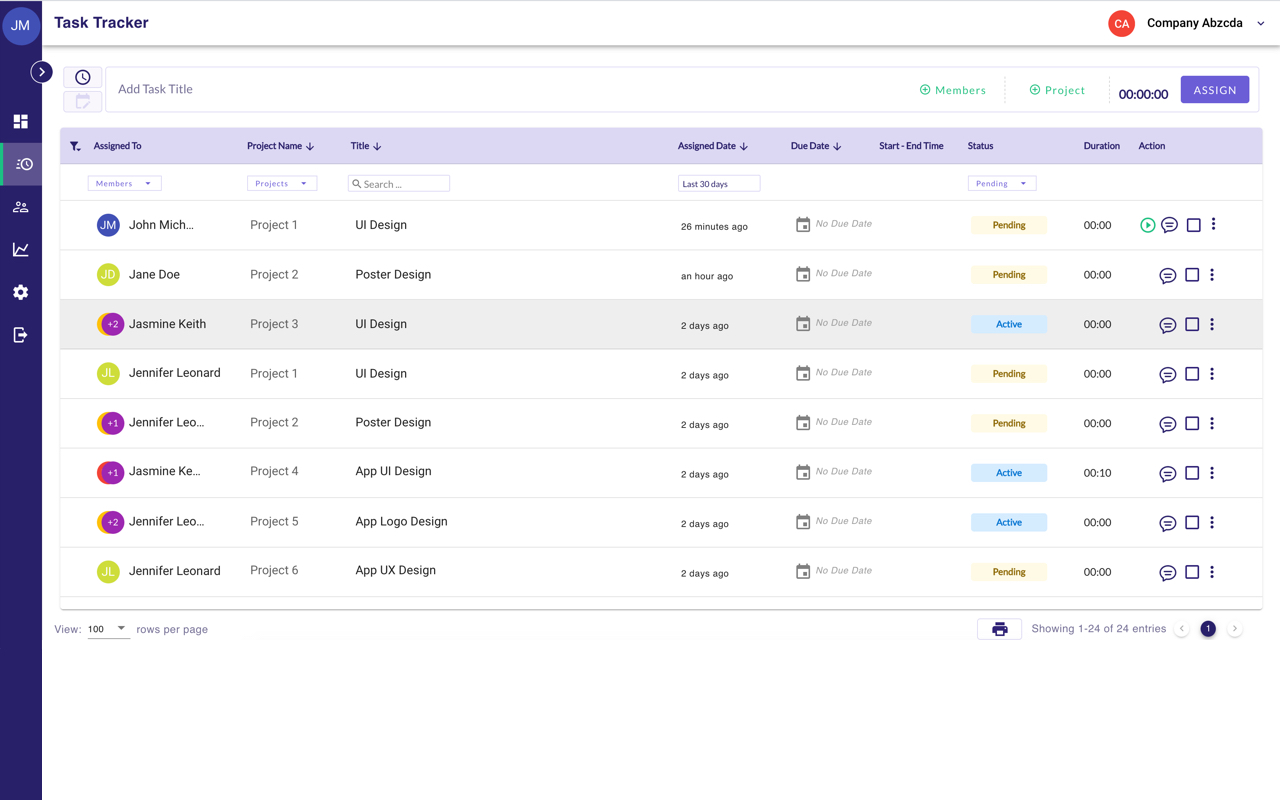The height and width of the screenshot is (800, 1280).
Task: Click the ASSIGN button
Action: (x=1214, y=90)
